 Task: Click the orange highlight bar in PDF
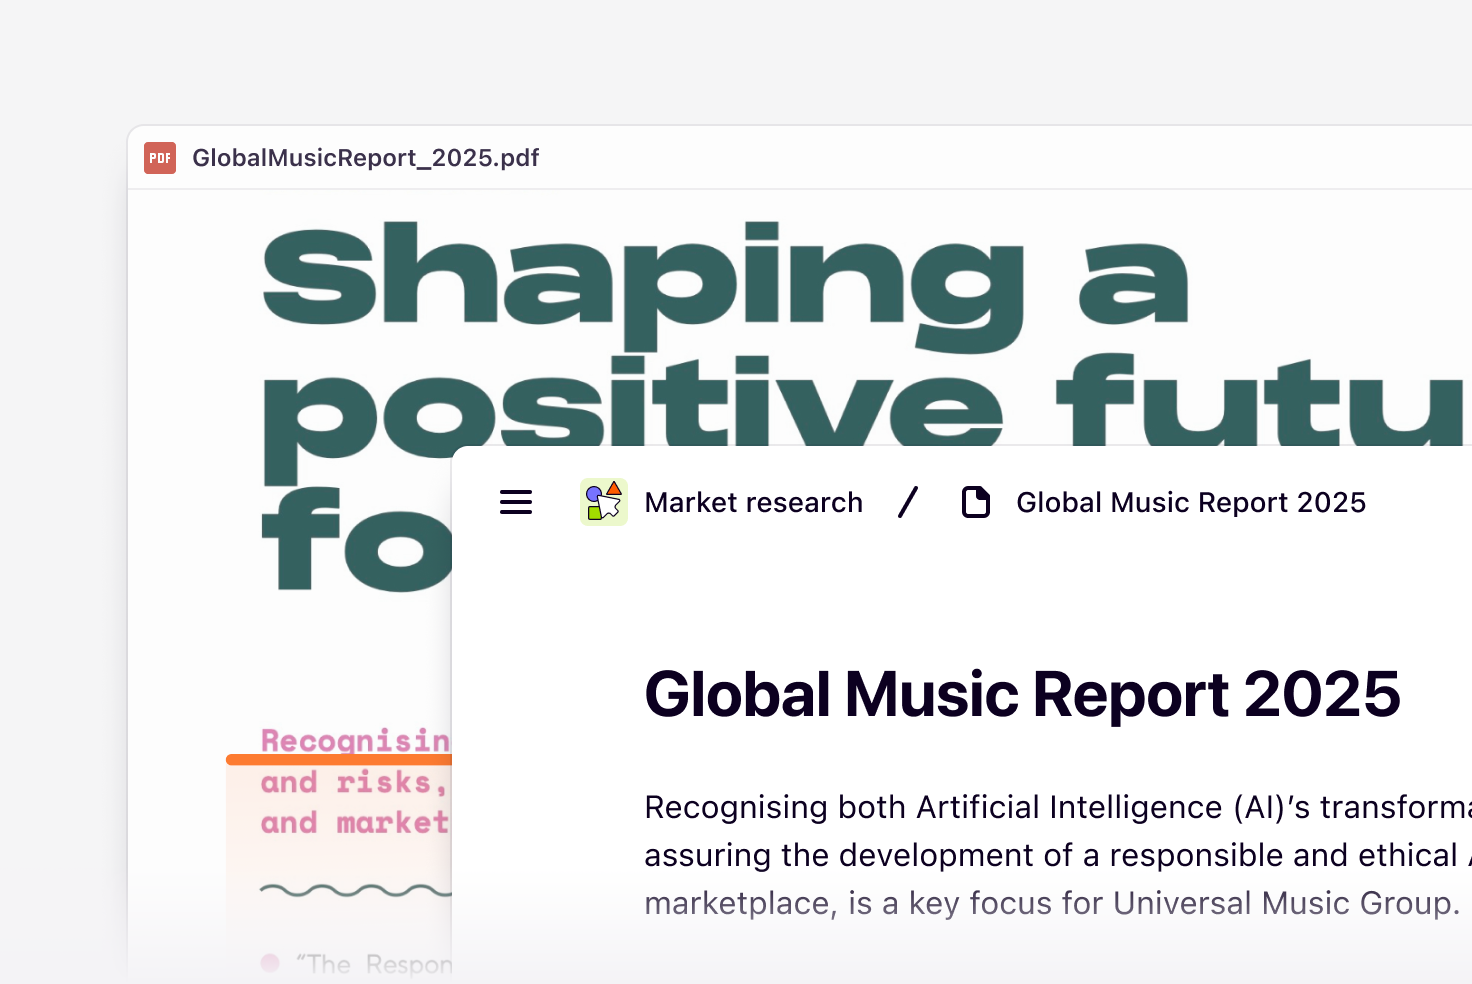[339, 760]
